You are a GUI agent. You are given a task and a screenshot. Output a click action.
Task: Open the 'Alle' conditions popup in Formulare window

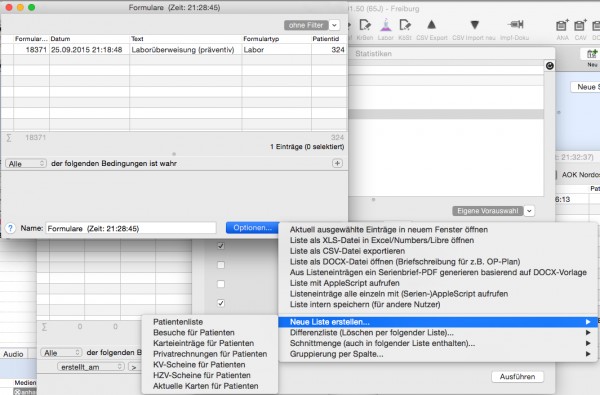[x=26, y=164]
